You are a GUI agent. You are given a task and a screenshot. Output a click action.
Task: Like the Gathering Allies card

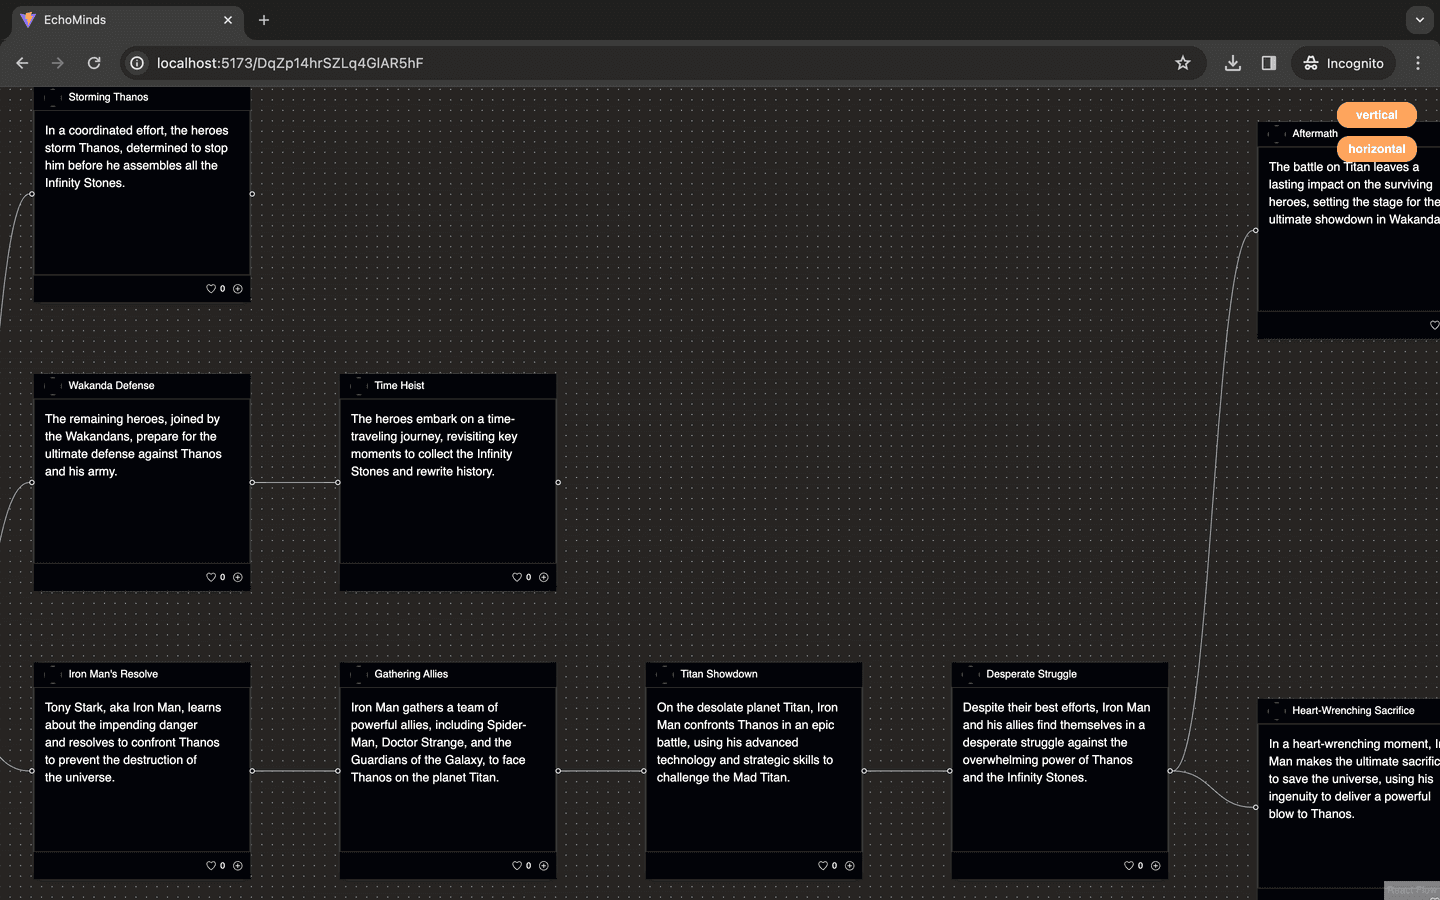tap(517, 866)
